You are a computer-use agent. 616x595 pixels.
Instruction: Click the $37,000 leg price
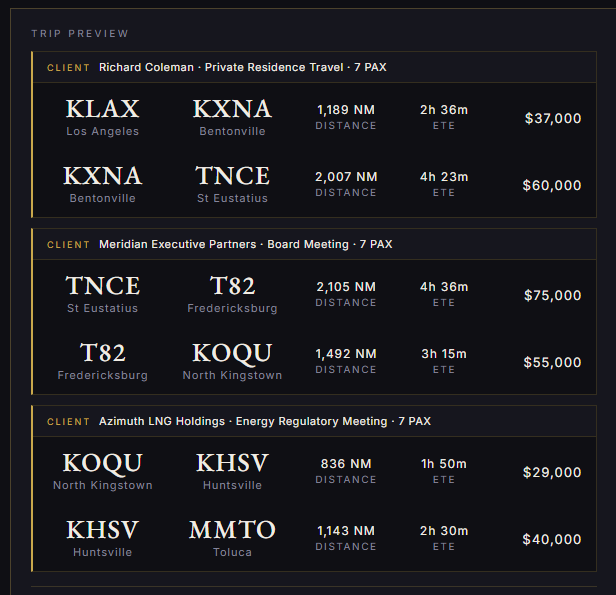pyautogui.click(x=553, y=118)
